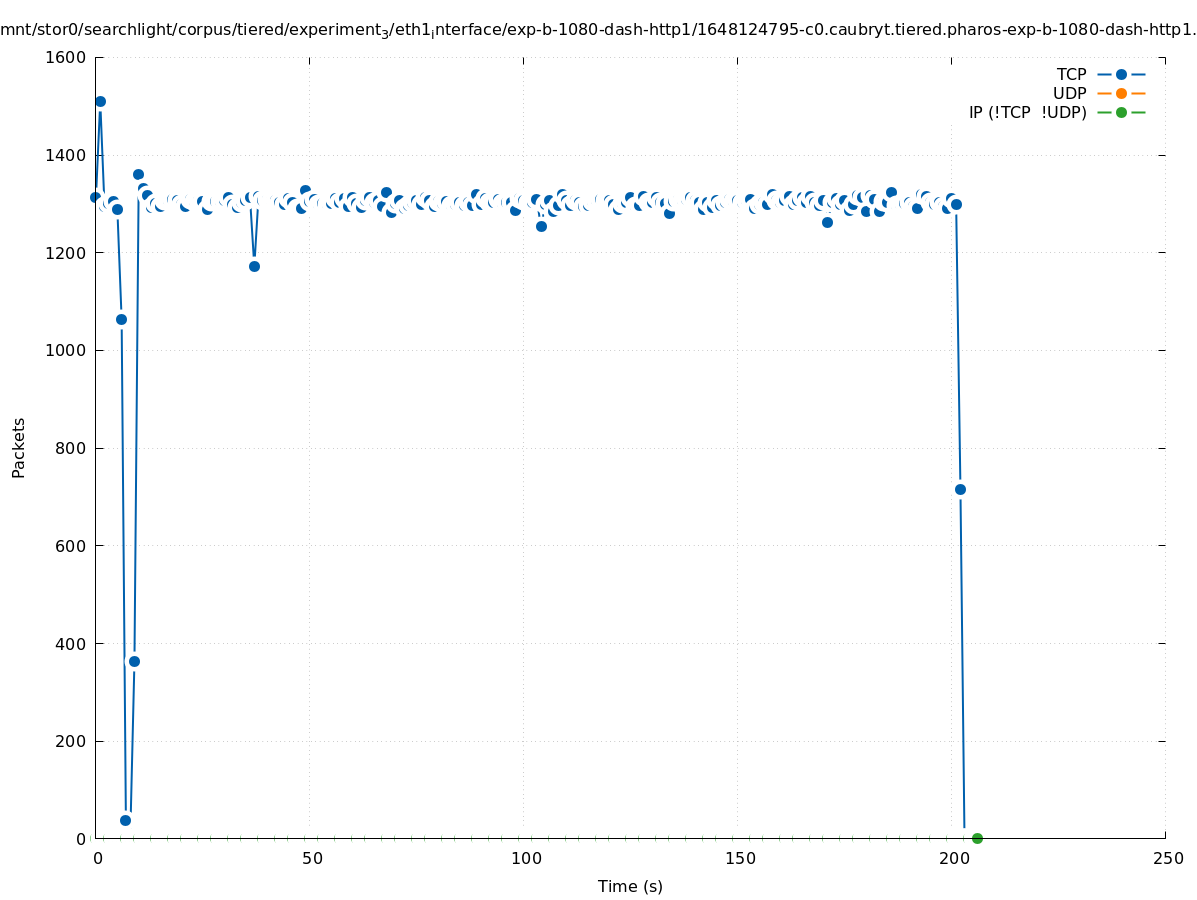1197x900 pixels.
Task: Select the TCP legend label
Action: point(1071,74)
